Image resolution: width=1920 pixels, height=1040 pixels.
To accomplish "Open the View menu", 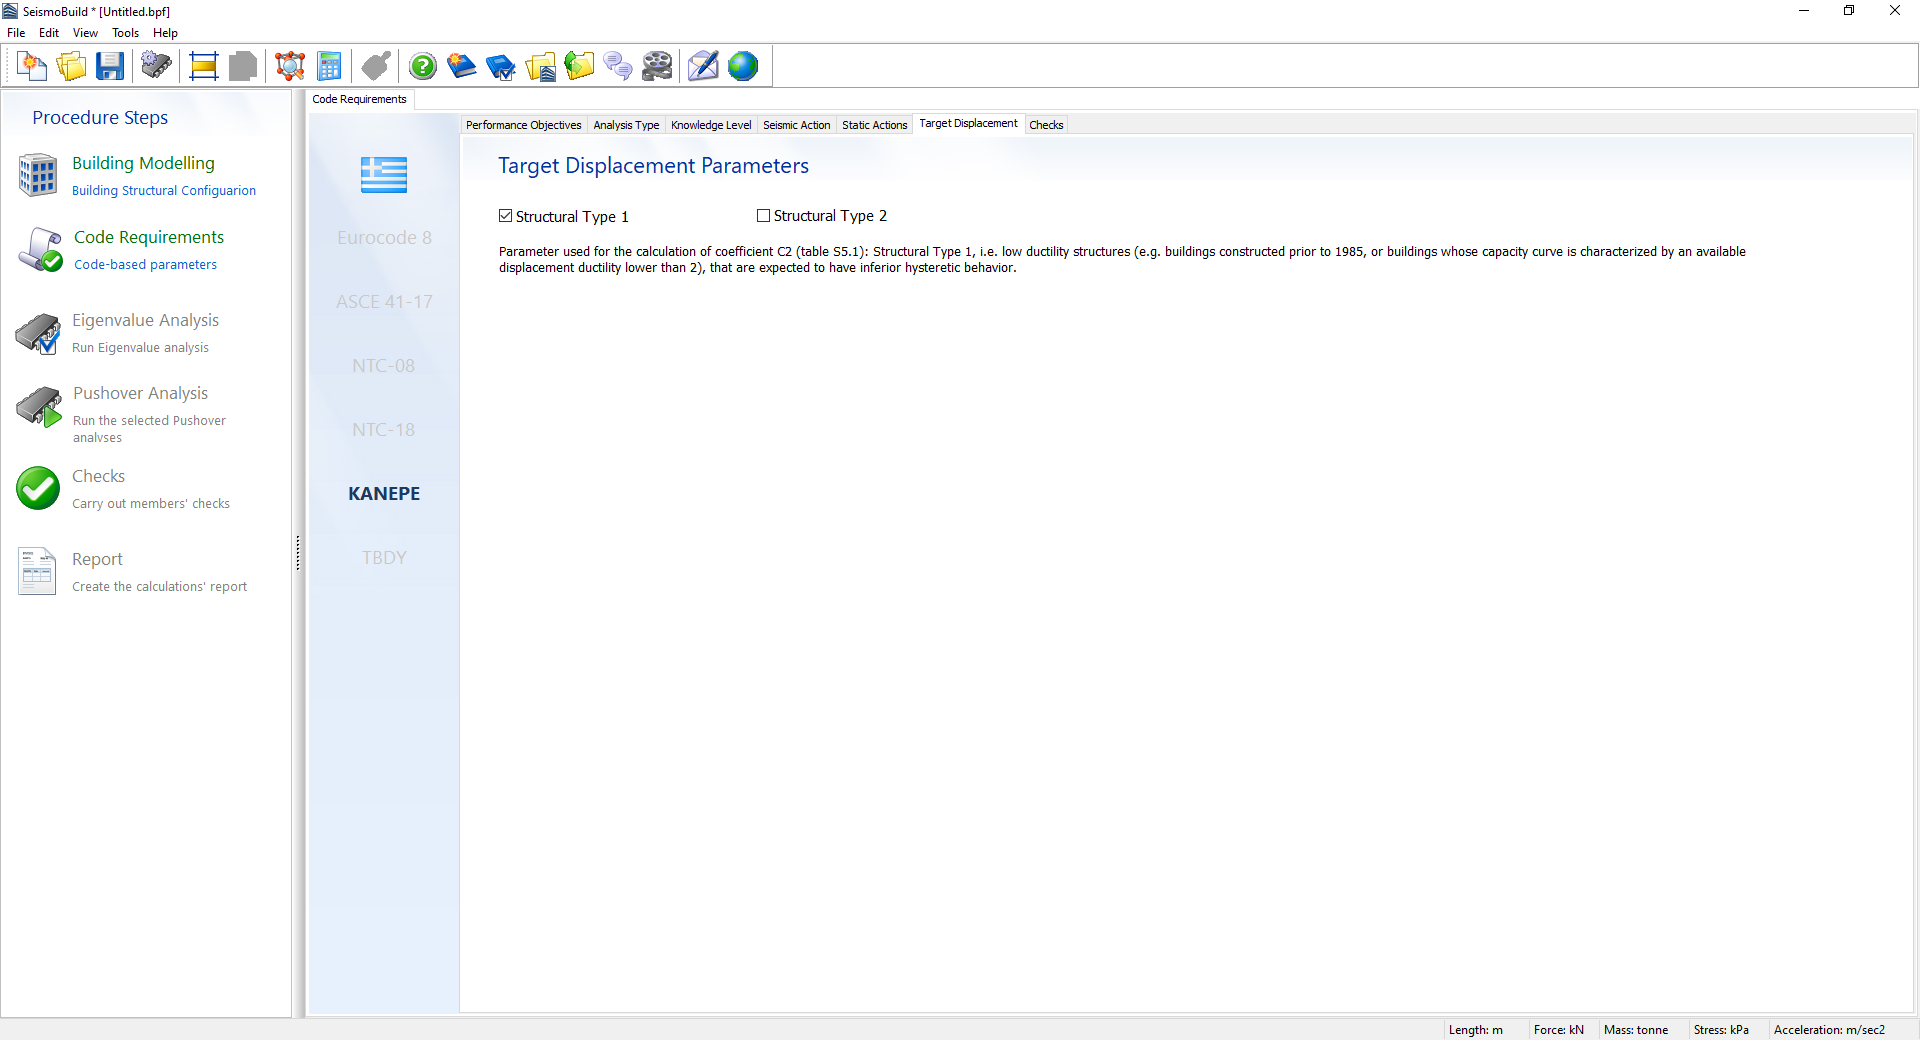I will click(85, 33).
